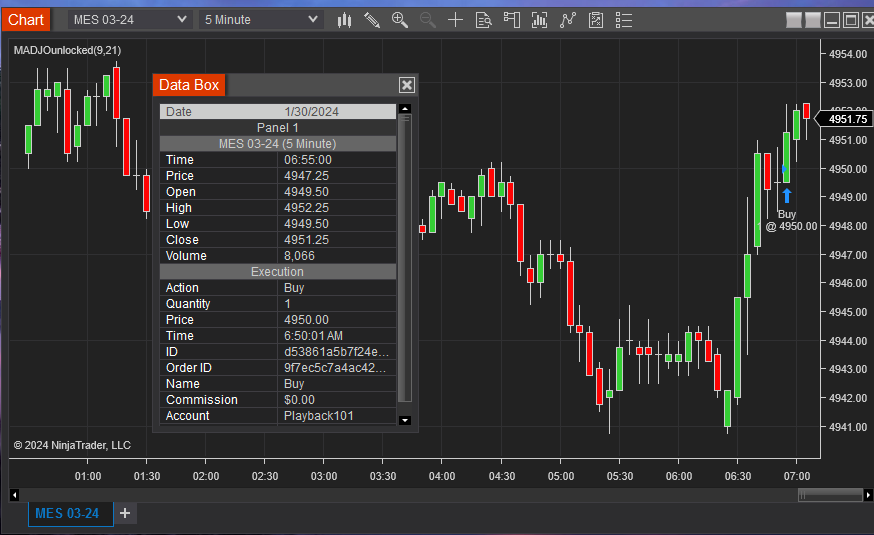Select the Zoom In magnifier tool
The width and height of the screenshot is (874, 535).
[400, 21]
